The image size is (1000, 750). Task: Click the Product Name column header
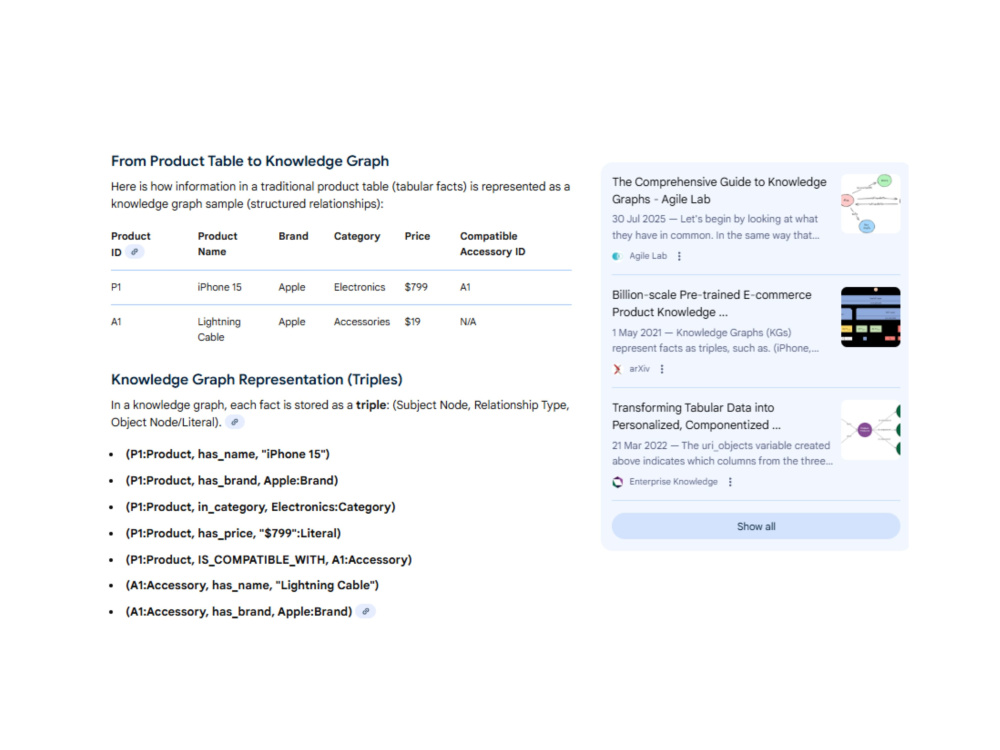coord(217,244)
